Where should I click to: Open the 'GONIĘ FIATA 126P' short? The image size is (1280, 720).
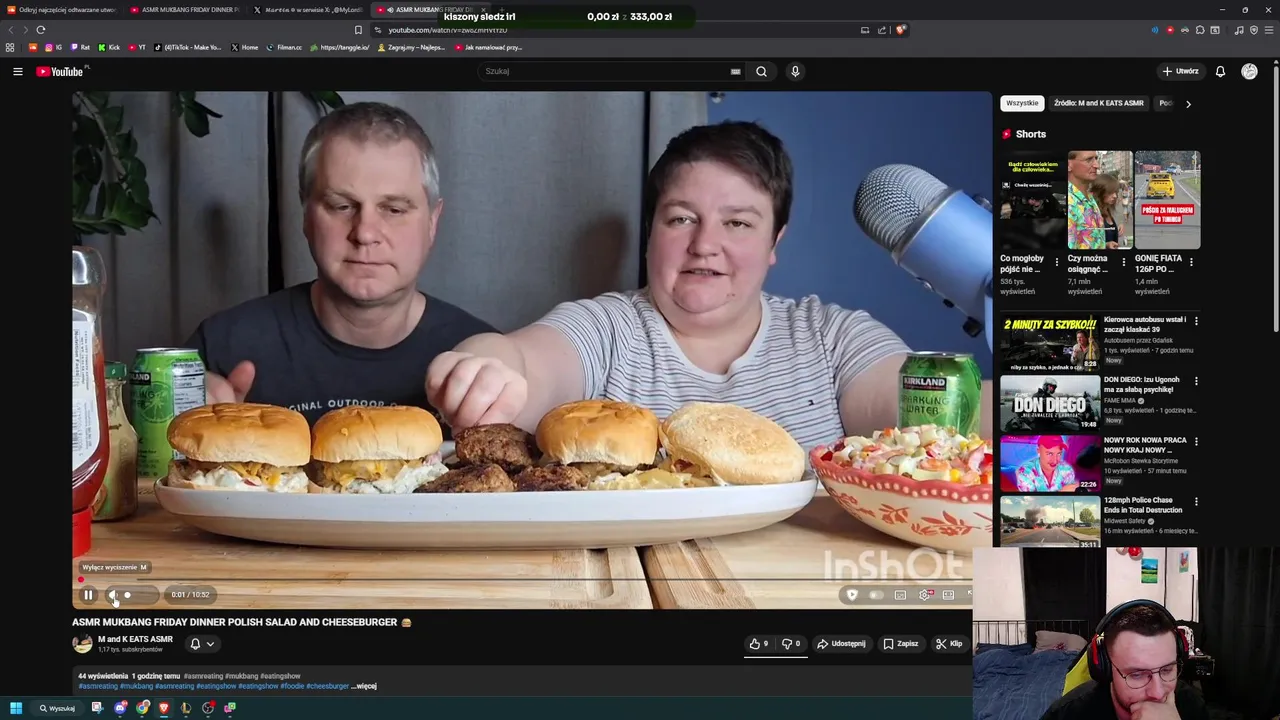coord(1167,200)
